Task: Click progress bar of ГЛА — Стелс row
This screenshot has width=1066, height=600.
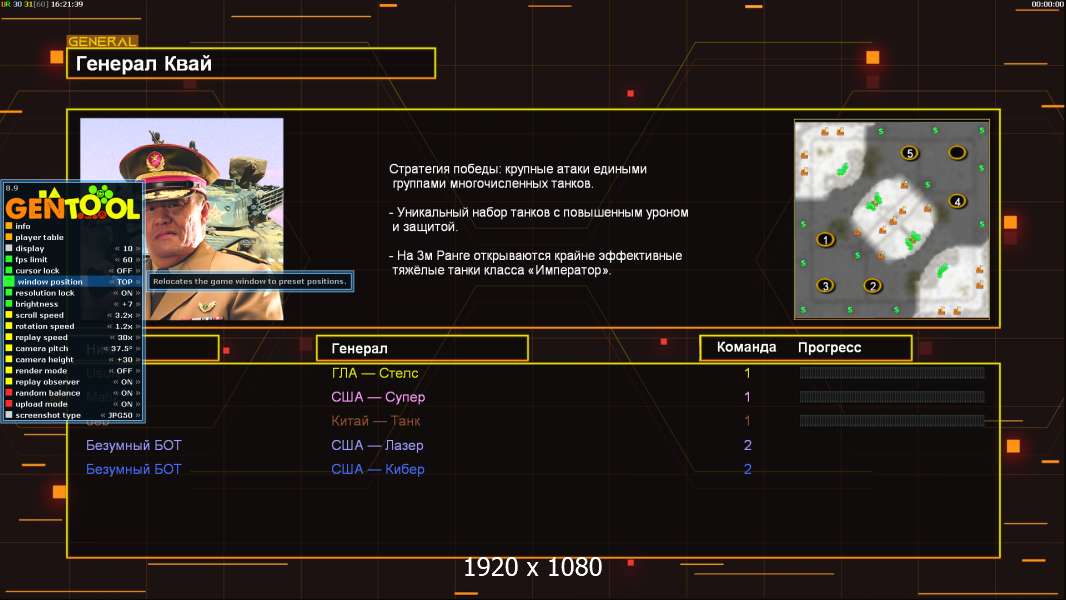Action: (x=892, y=372)
